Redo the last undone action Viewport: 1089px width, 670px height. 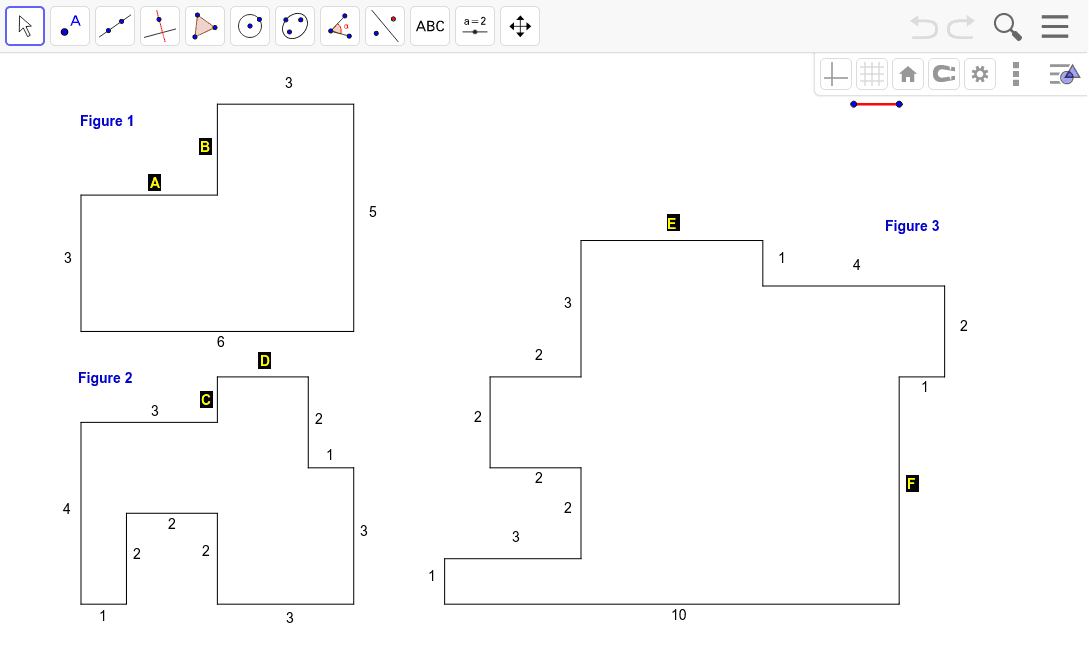(x=961, y=27)
